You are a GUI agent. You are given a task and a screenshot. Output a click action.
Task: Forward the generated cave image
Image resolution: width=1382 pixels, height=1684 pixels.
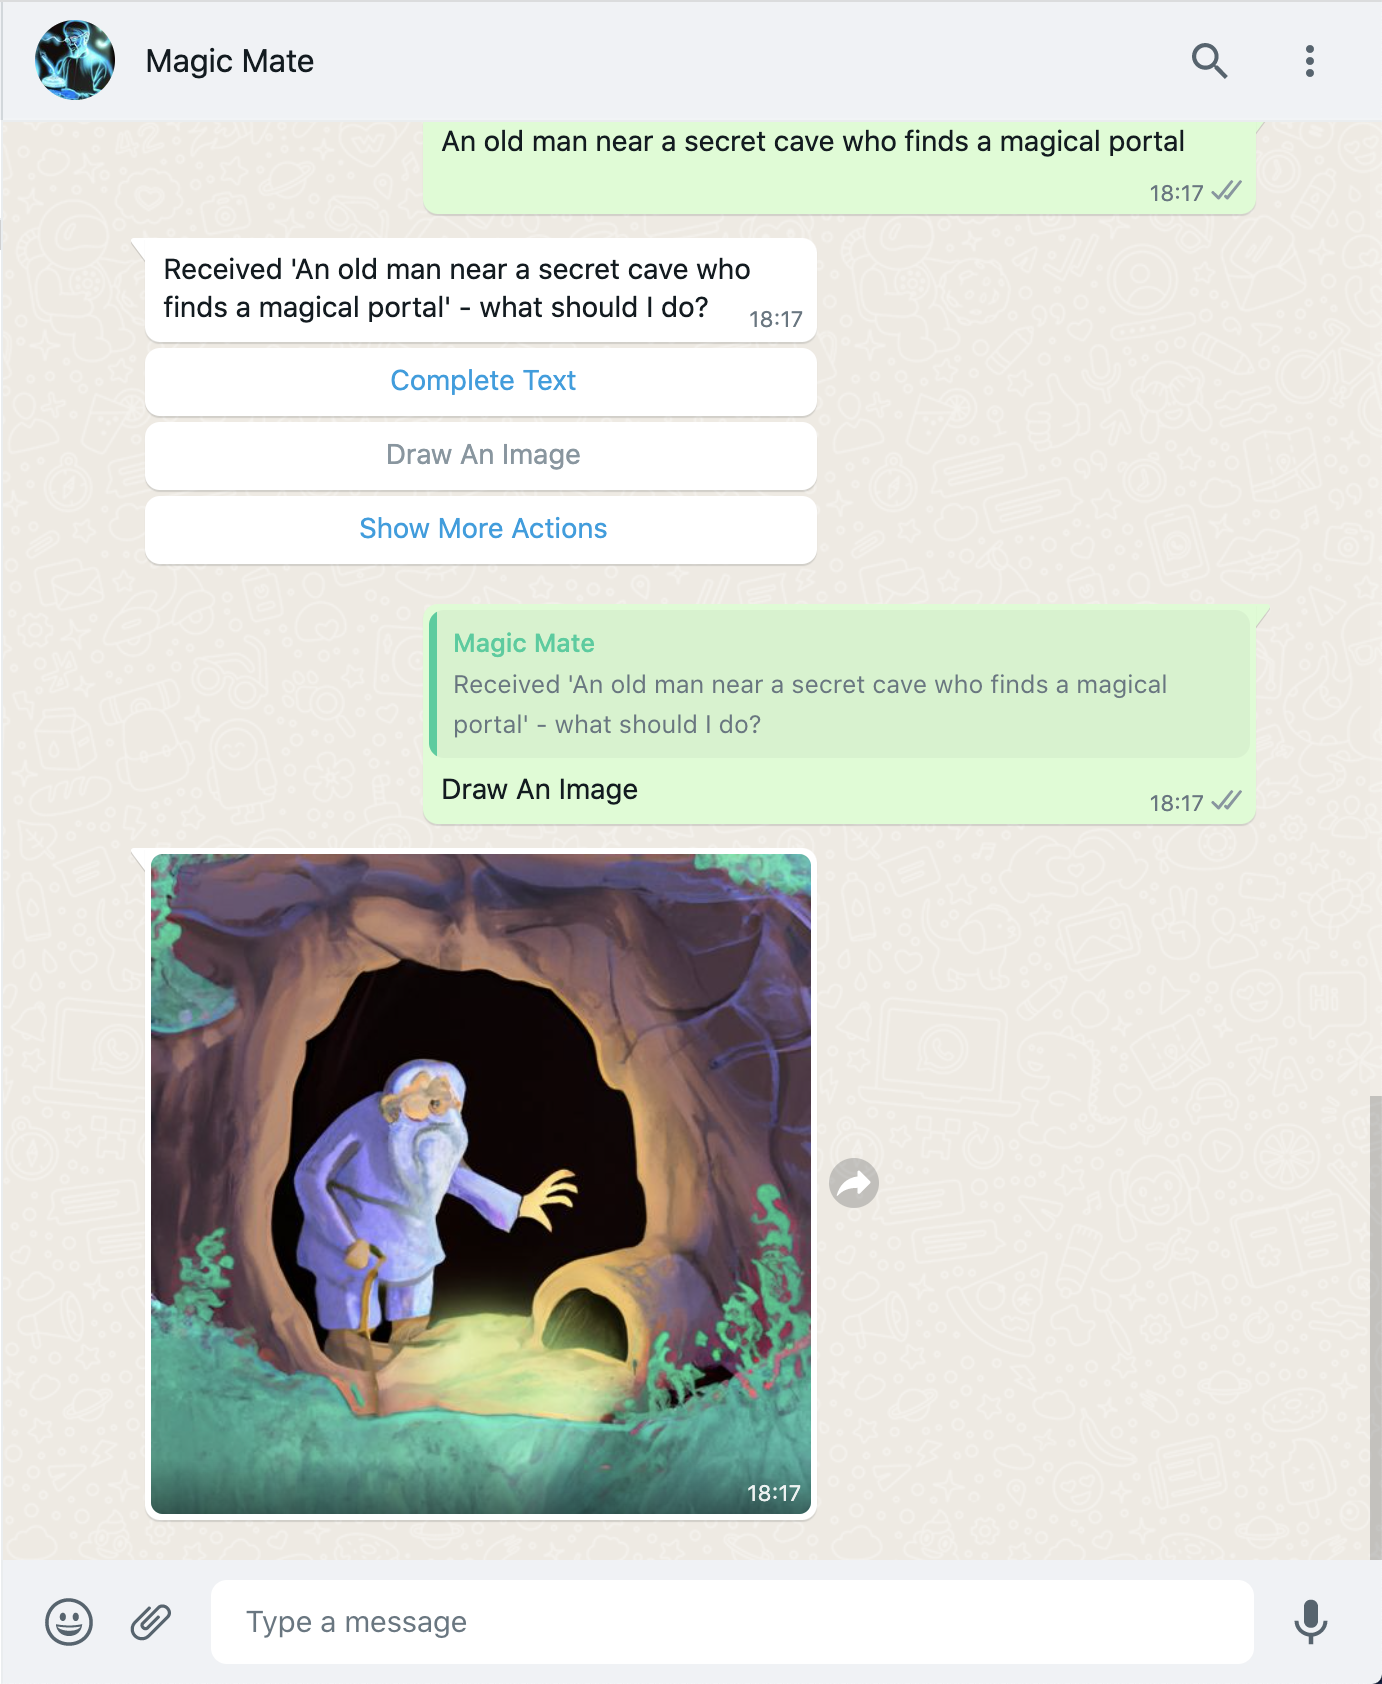coord(854,1183)
